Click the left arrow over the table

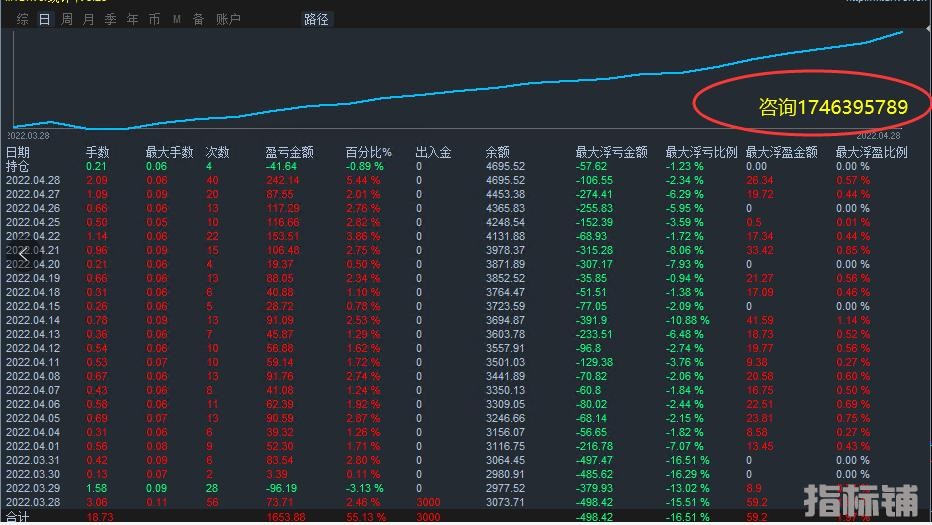click(x=22, y=255)
